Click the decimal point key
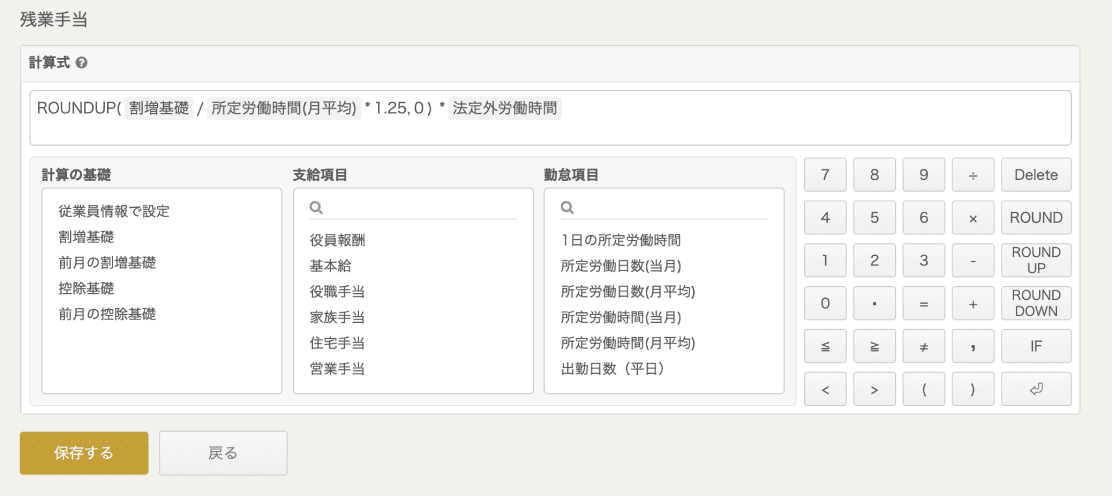Screen dimensions: 1112x496 [x=874, y=303]
